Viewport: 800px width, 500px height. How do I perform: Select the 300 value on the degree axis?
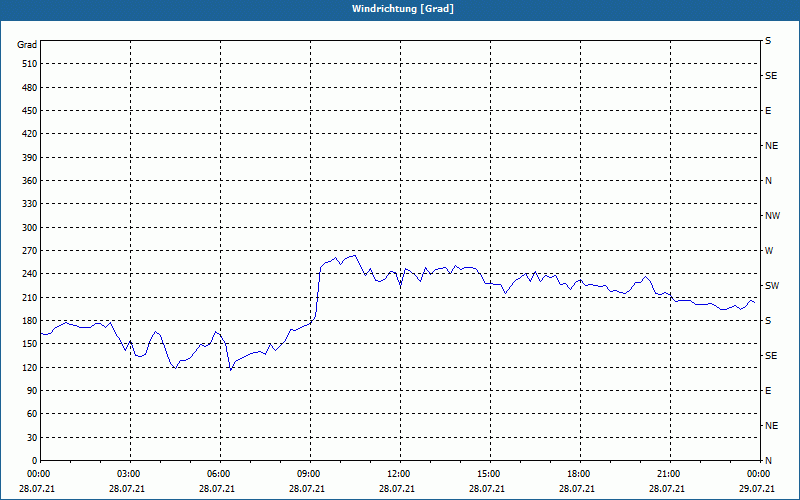click(30, 228)
